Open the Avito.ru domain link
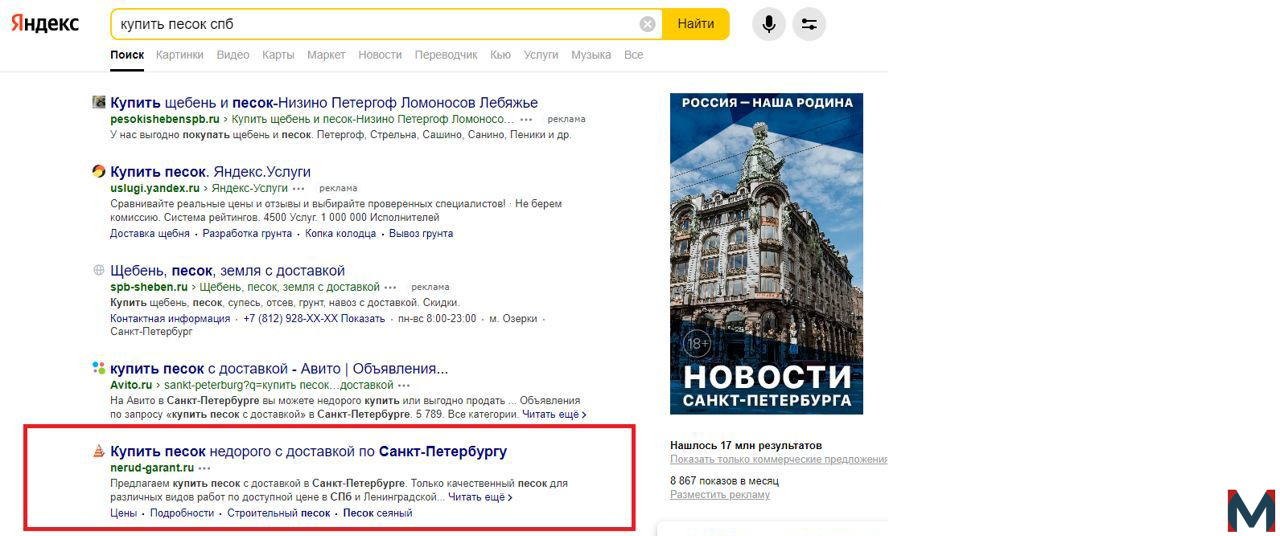Viewport: 1280px width, 536px height. coord(131,385)
